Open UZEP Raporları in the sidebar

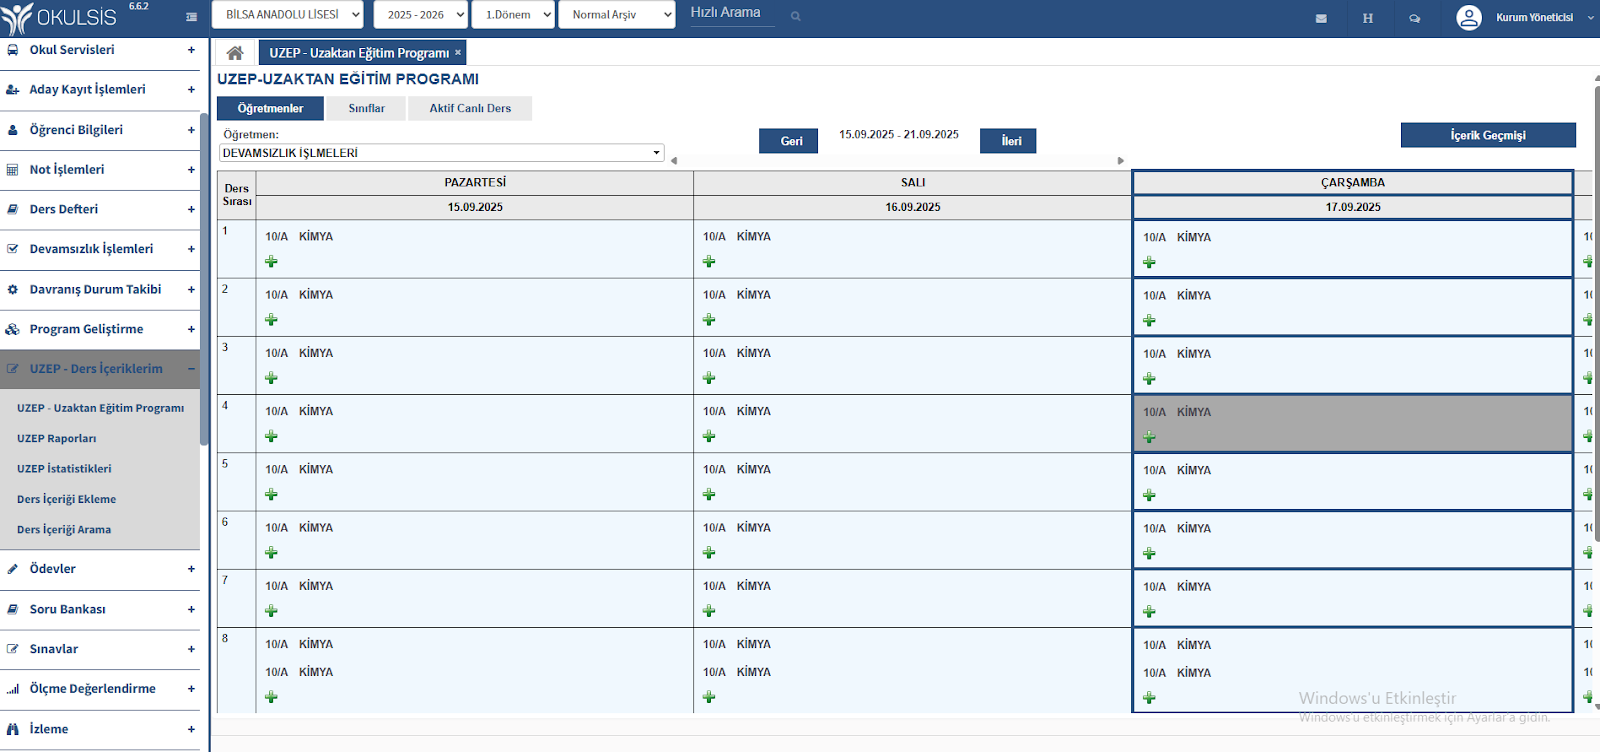pos(57,439)
